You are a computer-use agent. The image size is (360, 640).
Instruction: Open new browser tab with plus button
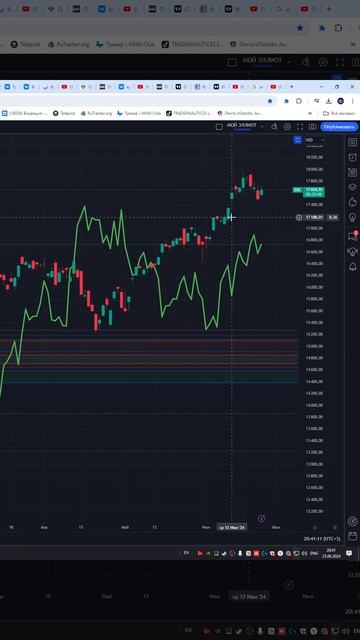[291, 87]
